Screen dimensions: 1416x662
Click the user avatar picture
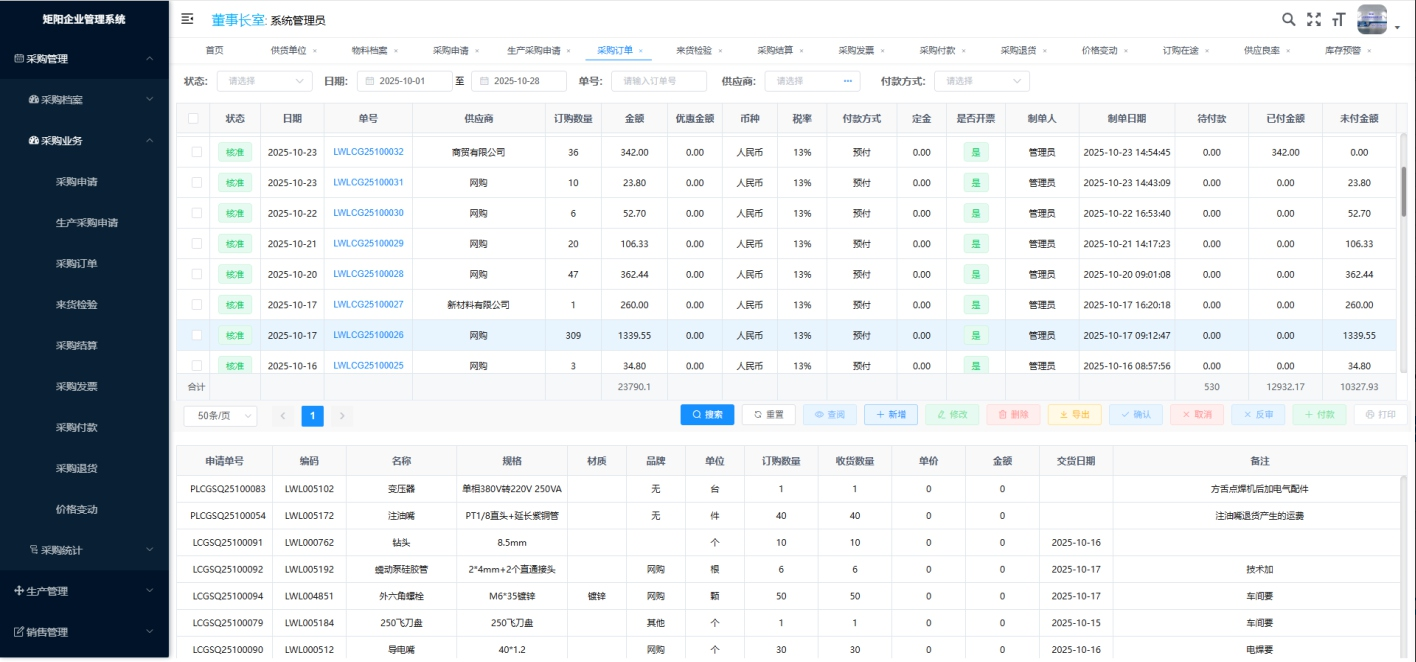pos(1371,19)
